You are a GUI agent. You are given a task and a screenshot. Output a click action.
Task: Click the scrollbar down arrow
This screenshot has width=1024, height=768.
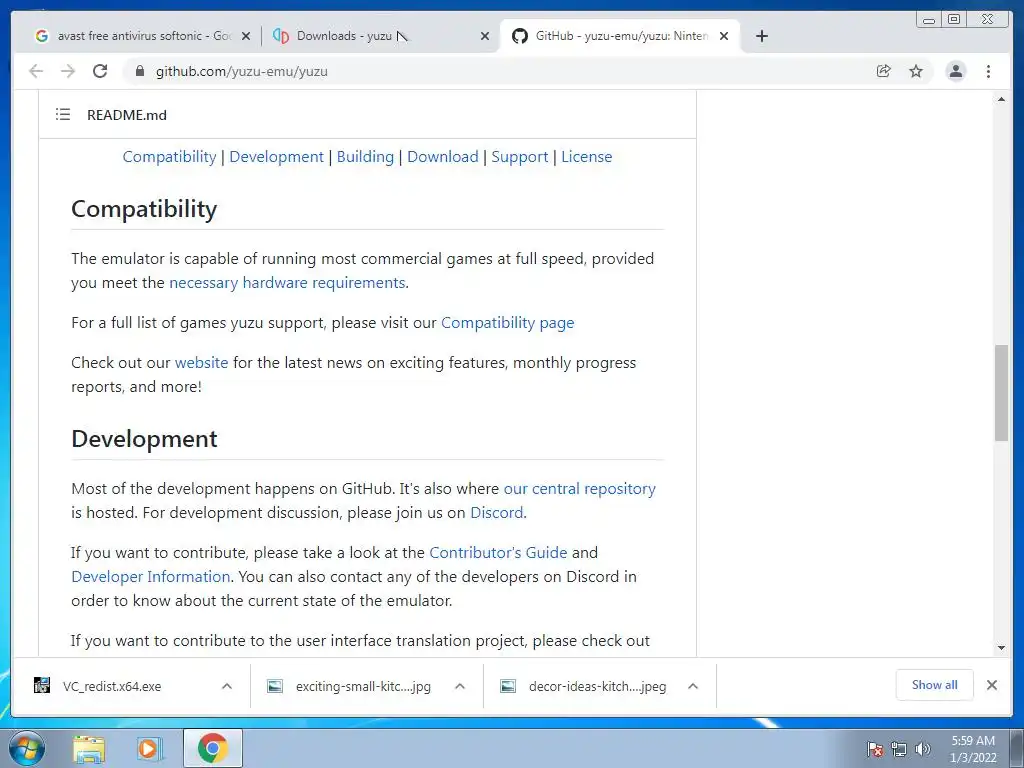1001,648
